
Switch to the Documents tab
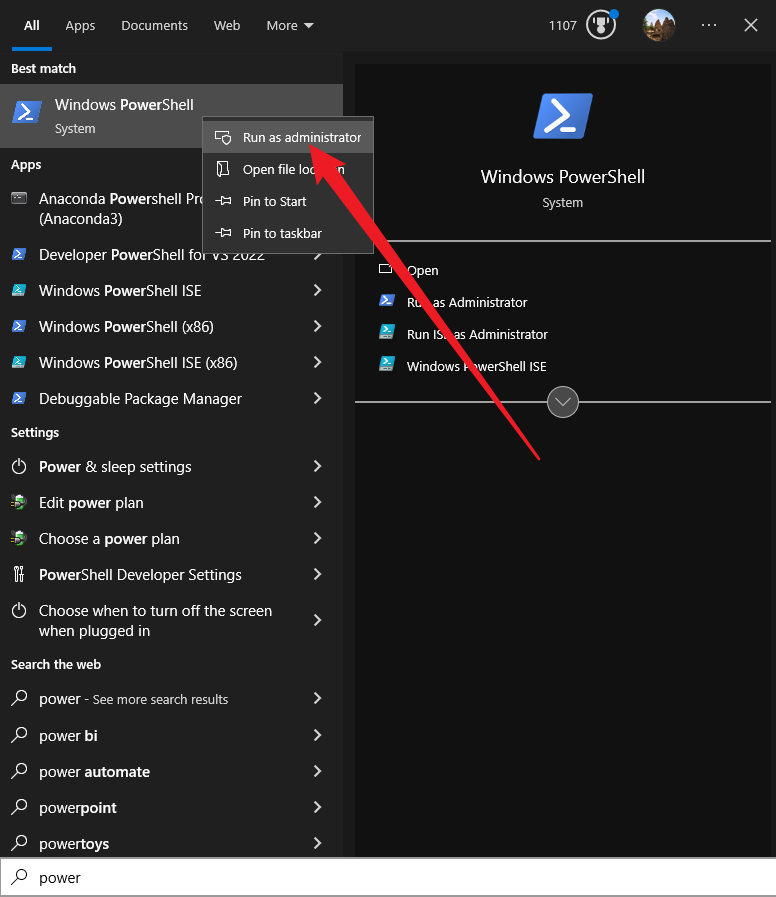155,25
